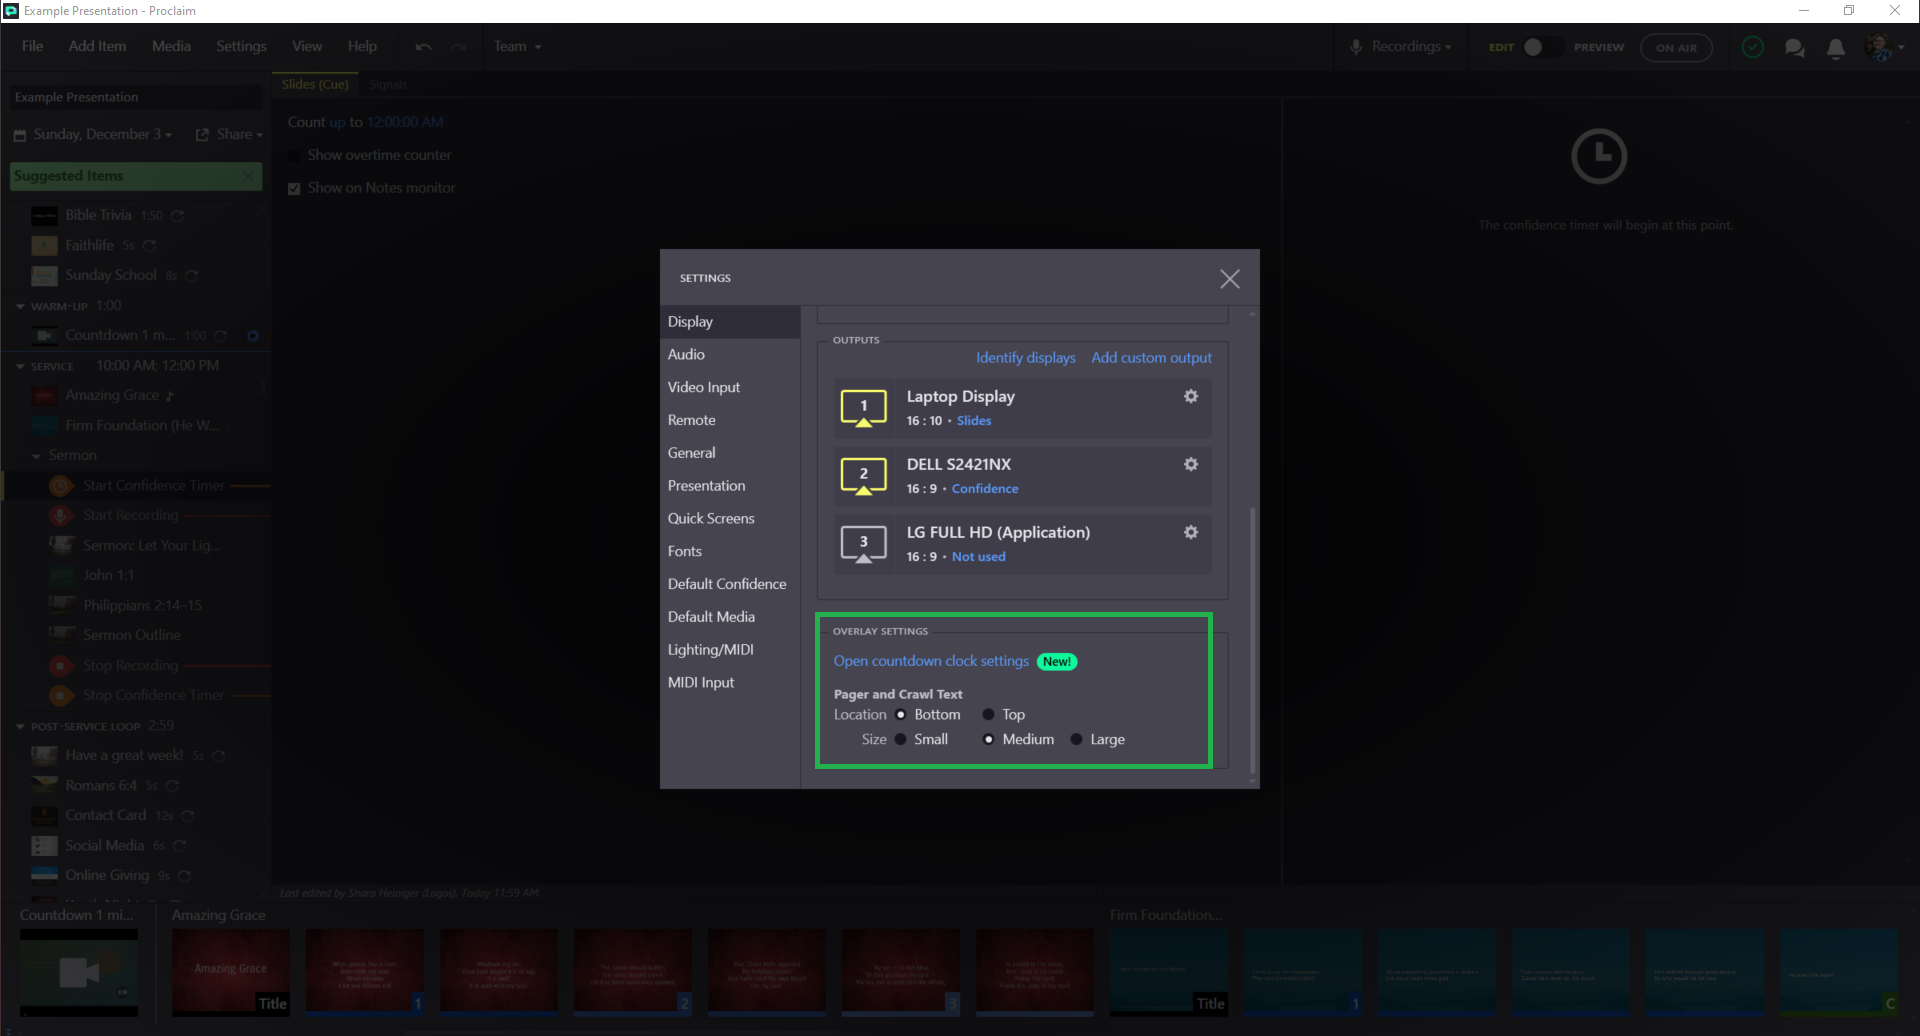Image resolution: width=1920 pixels, height=1036 pixels.
Task: Open the Recordings microphone menu
Action: click(x=1400, y=46)
